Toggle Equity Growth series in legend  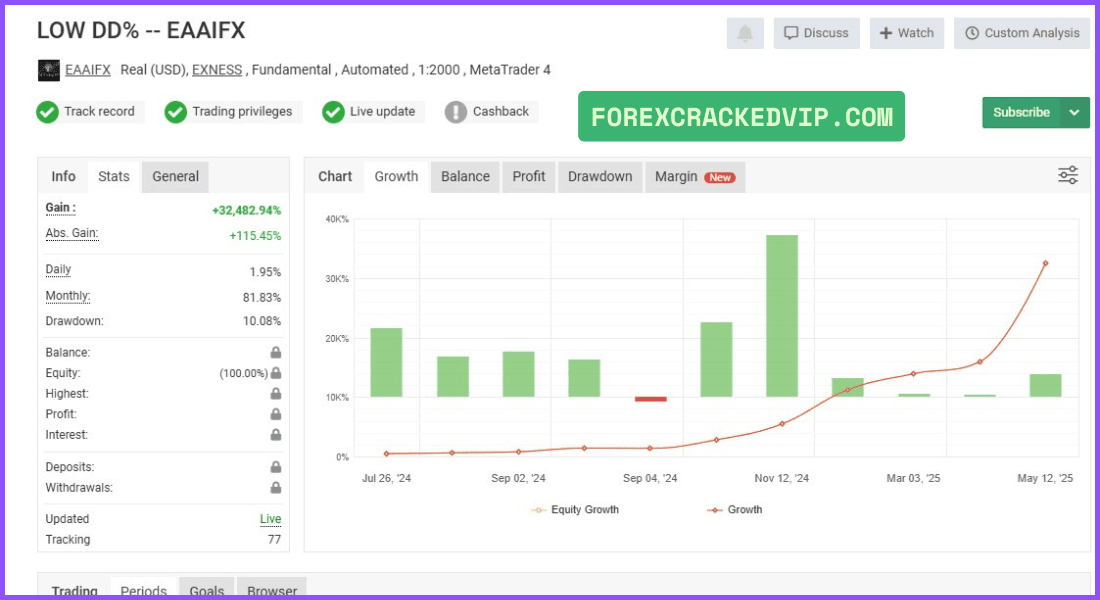coord(575,509)
